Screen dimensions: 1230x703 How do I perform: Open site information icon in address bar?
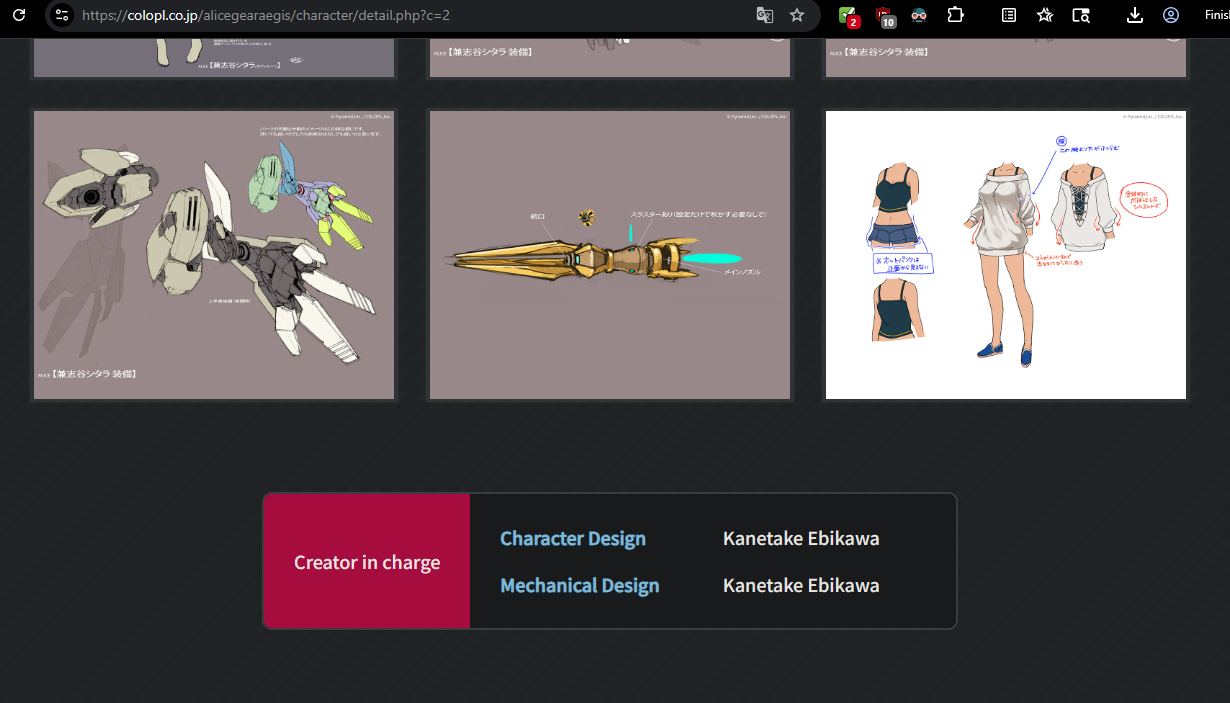tap(62, 15)
